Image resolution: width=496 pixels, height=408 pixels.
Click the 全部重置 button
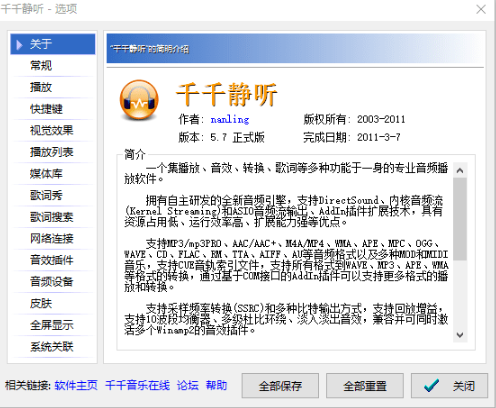point(365,386)
